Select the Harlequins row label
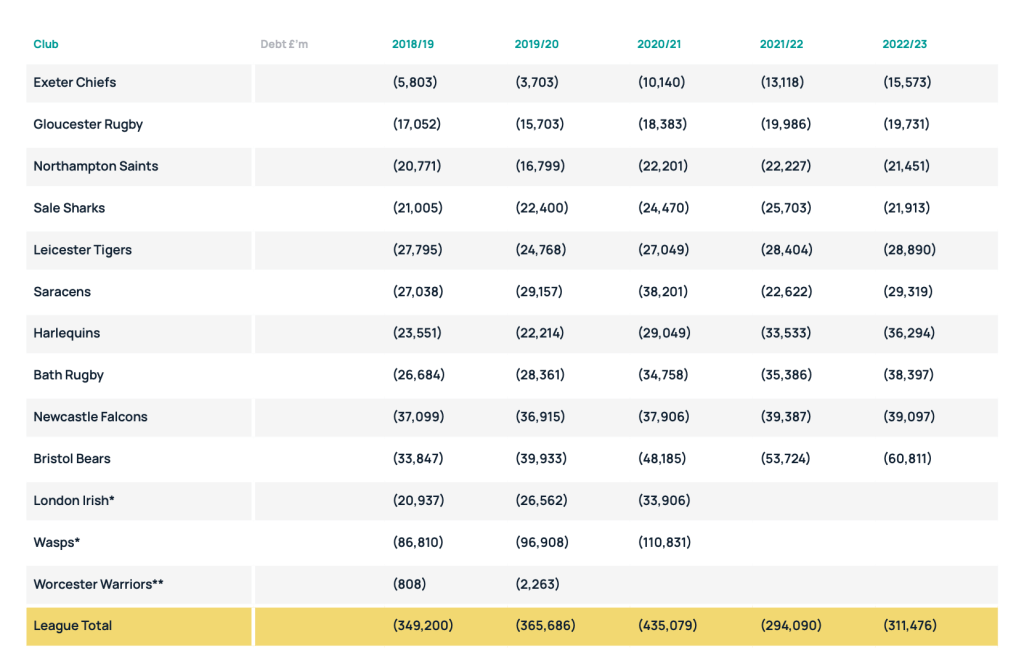The width and height of the screenshot is (1024, 659). (x=67, y=333)
